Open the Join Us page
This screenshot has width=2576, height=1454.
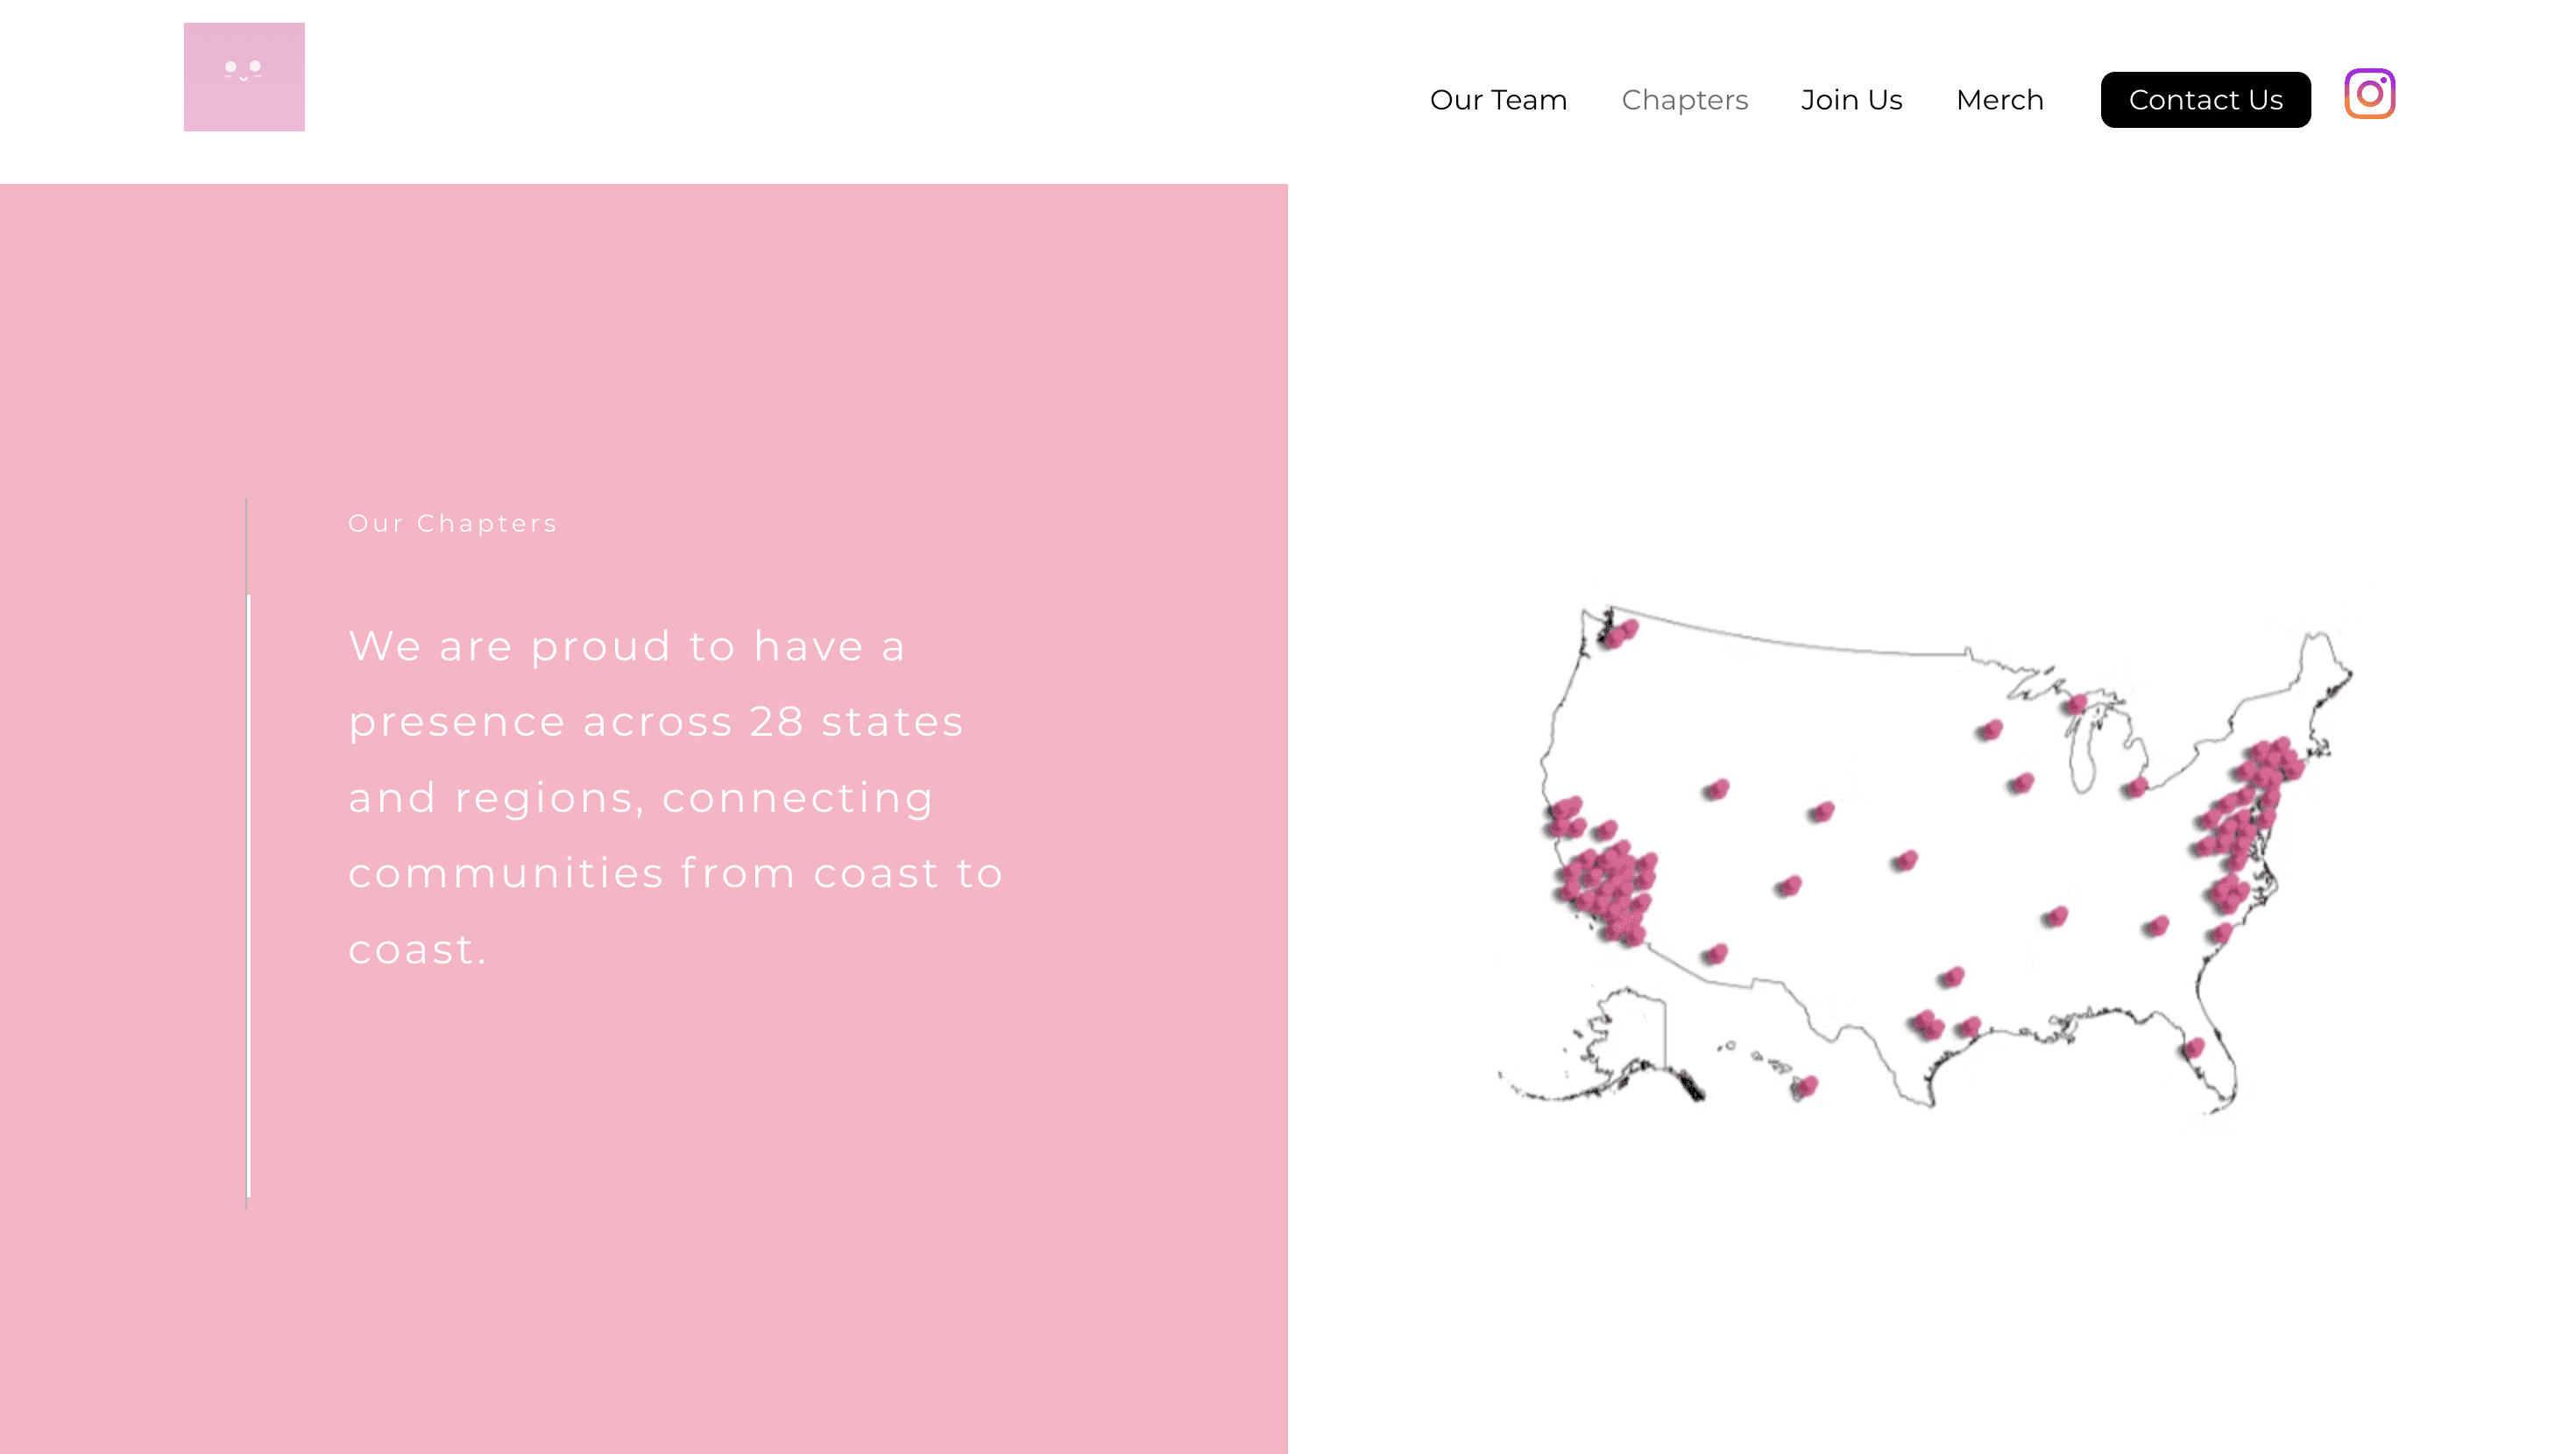click(1851, 99)
